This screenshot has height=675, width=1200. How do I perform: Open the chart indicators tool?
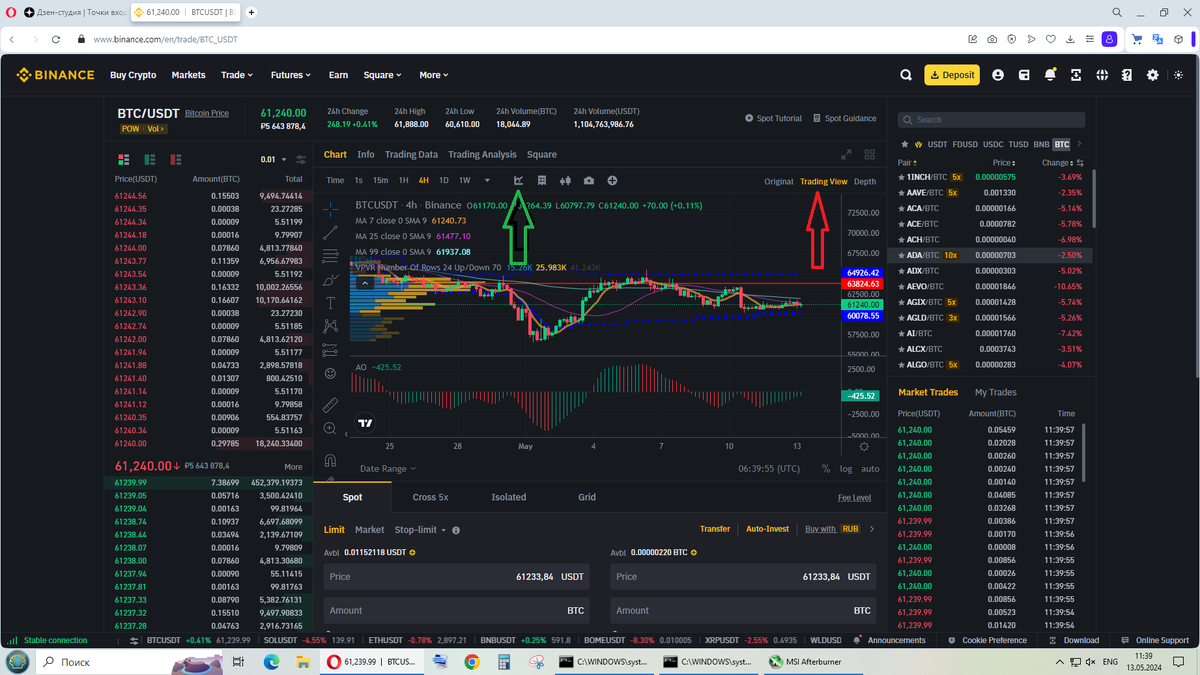pos(519,181)
